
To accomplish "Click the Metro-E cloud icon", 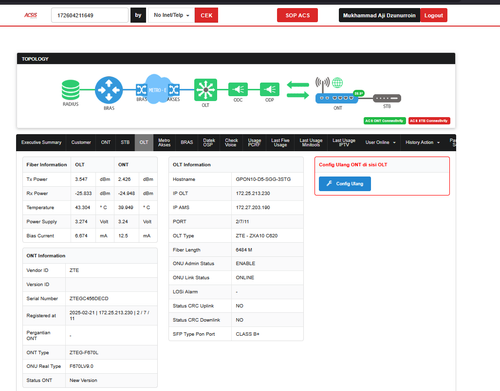I will 157,89.
